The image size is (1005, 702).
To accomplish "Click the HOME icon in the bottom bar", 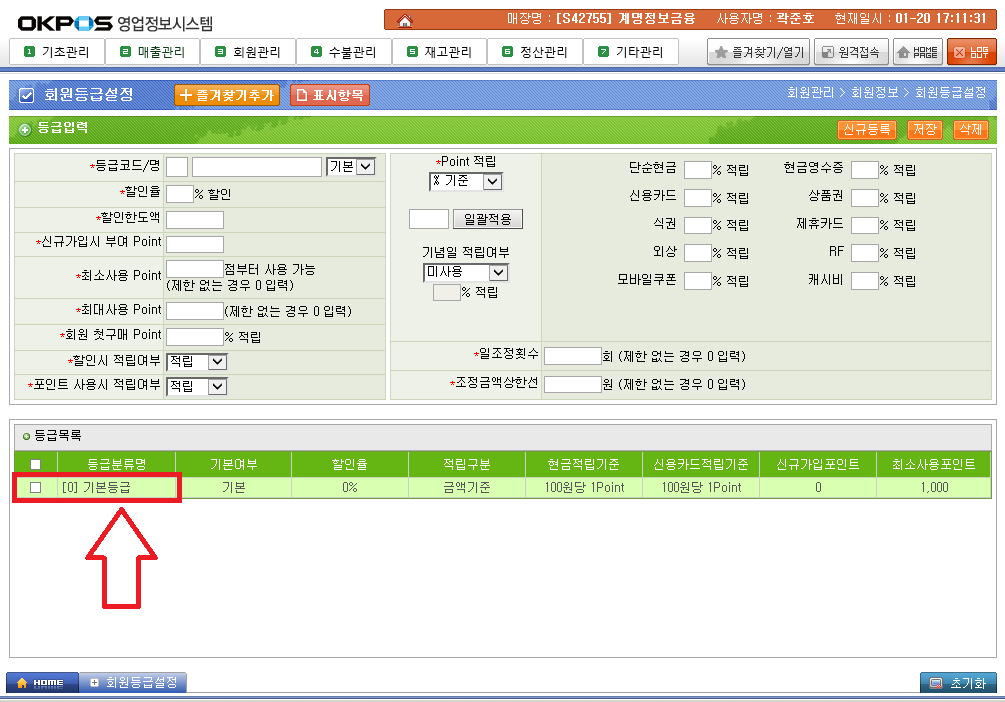I will click(40, 683).
